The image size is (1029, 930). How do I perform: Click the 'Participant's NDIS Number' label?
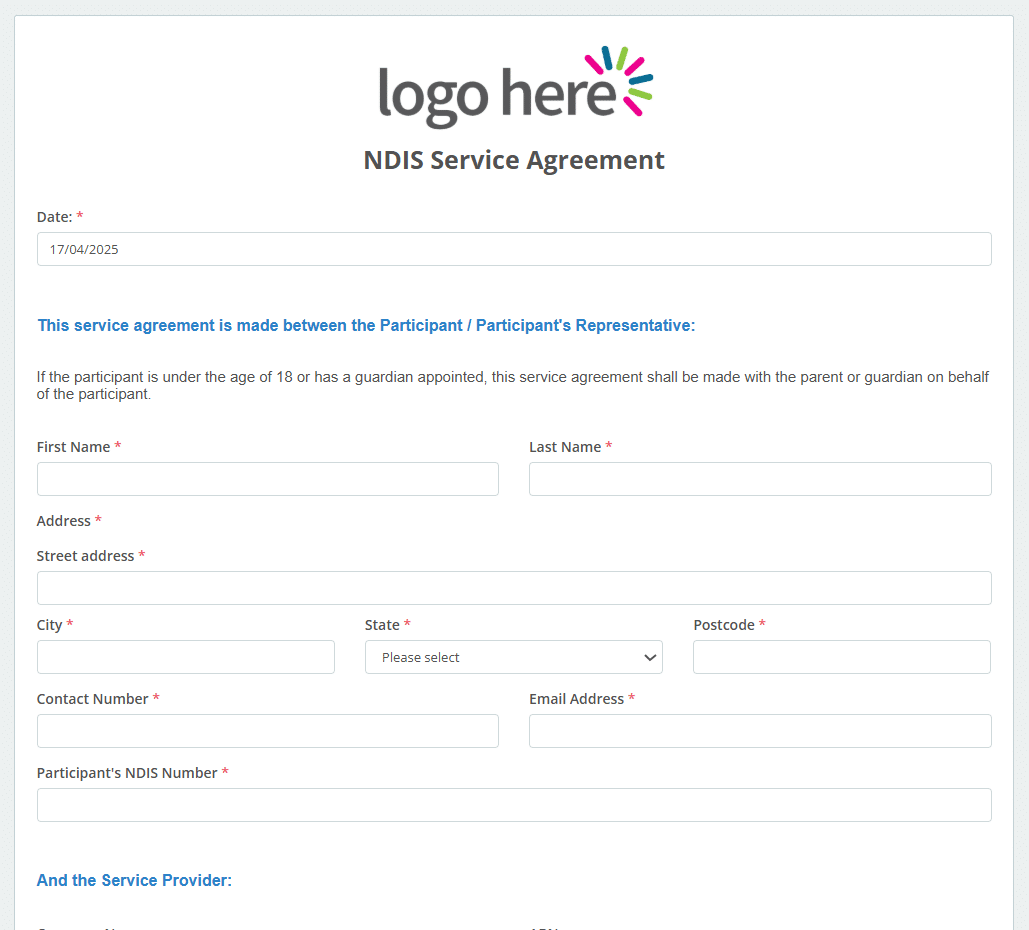127,773
